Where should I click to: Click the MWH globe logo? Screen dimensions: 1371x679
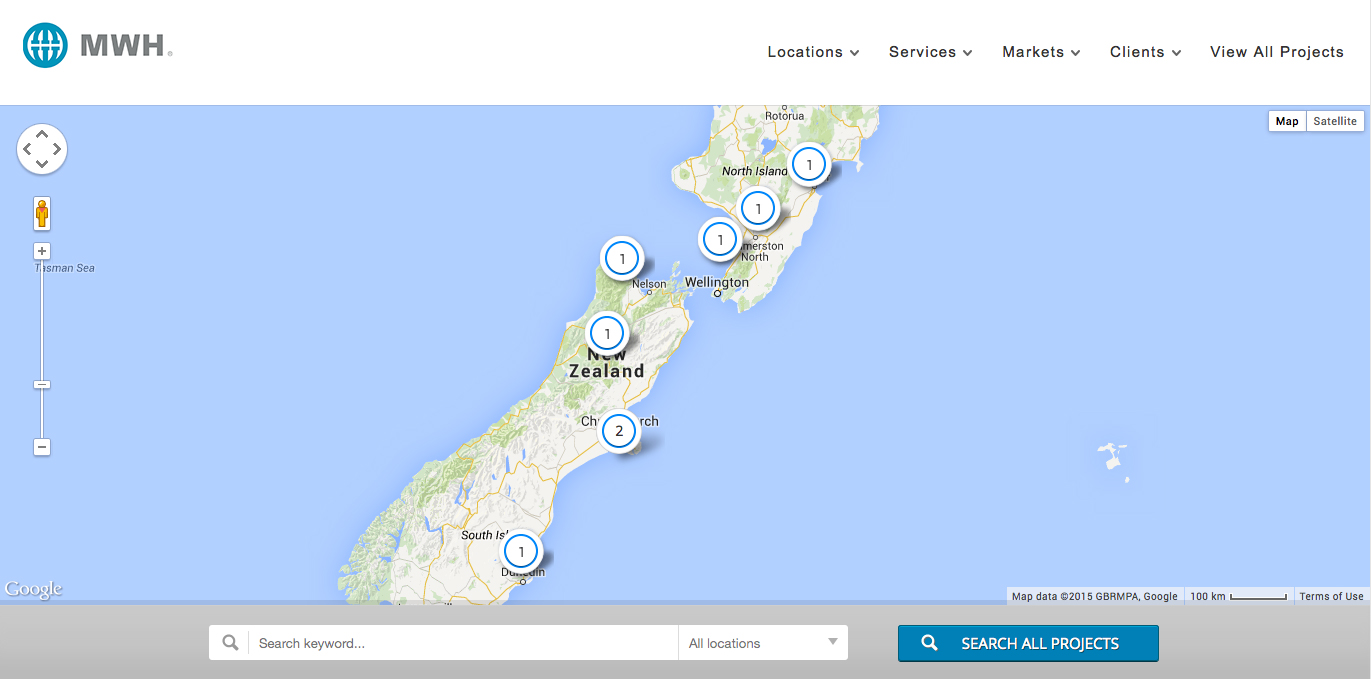[x=45, y=46]
